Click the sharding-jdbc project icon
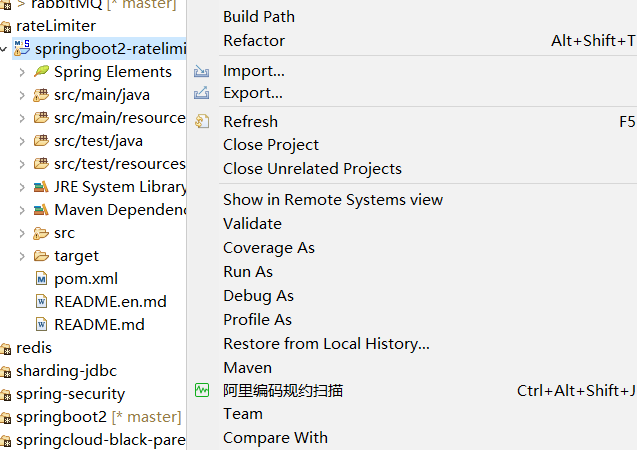This screenshot has width=637, height=450. (x=6, y=372)
